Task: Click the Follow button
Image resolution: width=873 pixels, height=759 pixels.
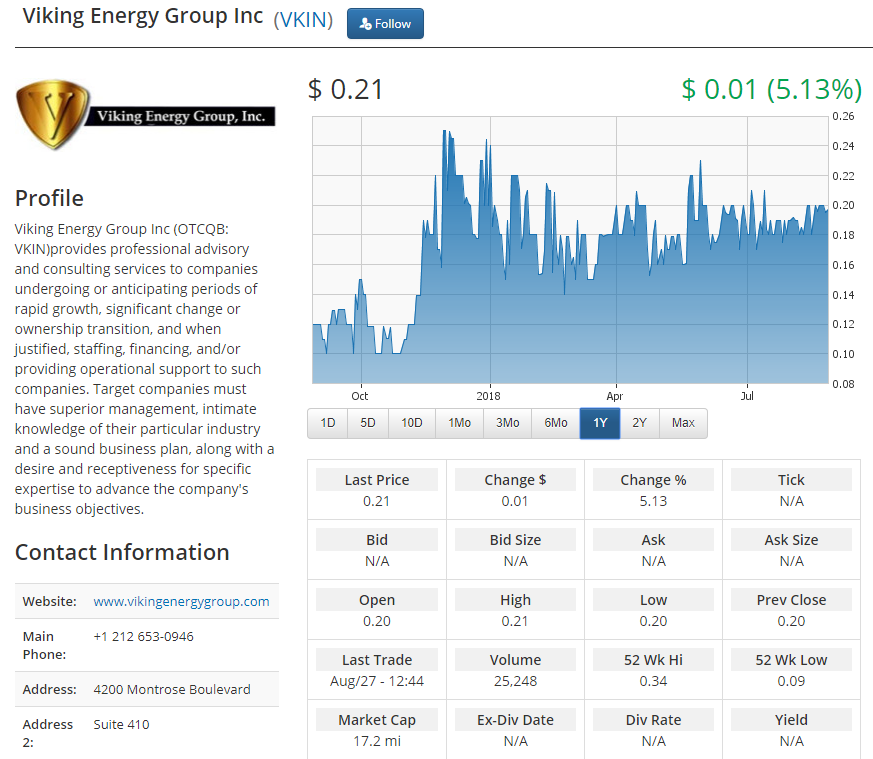Action: 385,24
